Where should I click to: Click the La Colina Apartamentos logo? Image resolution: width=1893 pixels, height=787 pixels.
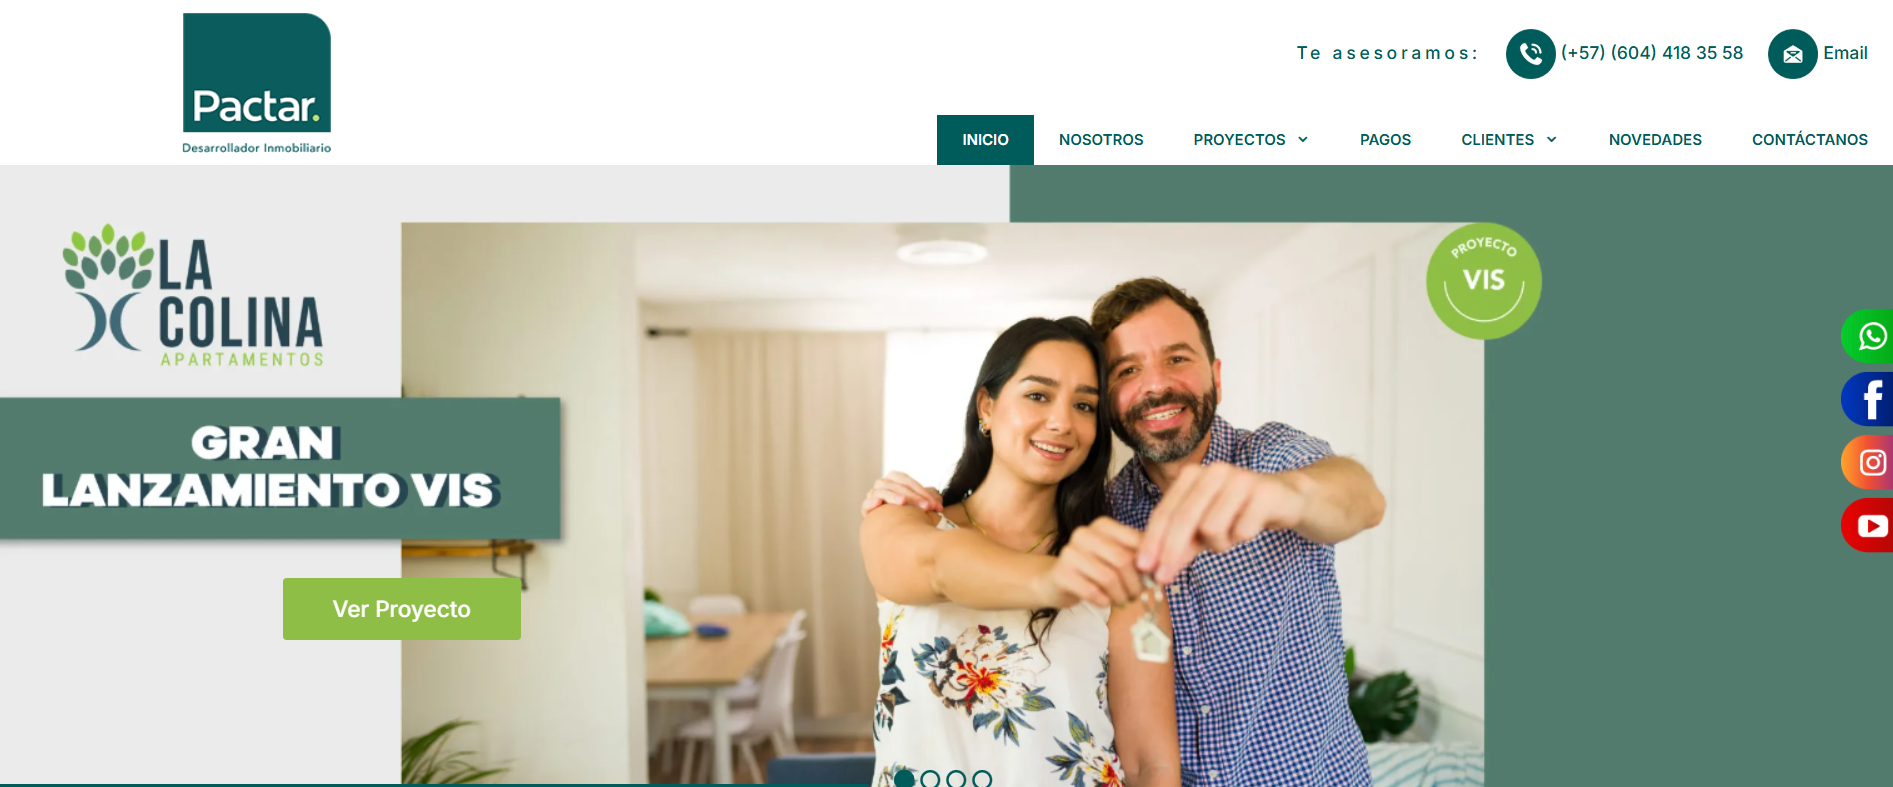(x=194, y=296)
